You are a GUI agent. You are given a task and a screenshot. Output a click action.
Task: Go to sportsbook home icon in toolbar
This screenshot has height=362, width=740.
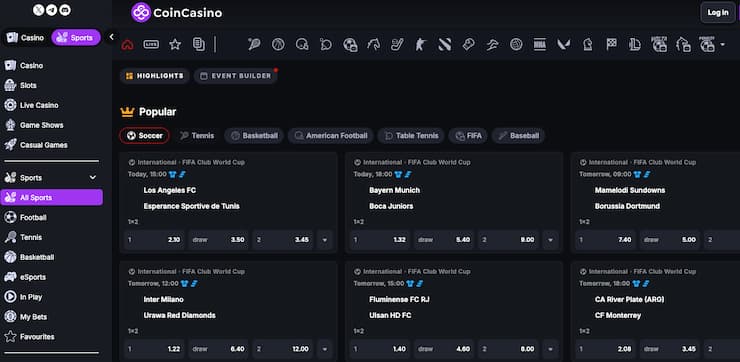click(127, 44)
